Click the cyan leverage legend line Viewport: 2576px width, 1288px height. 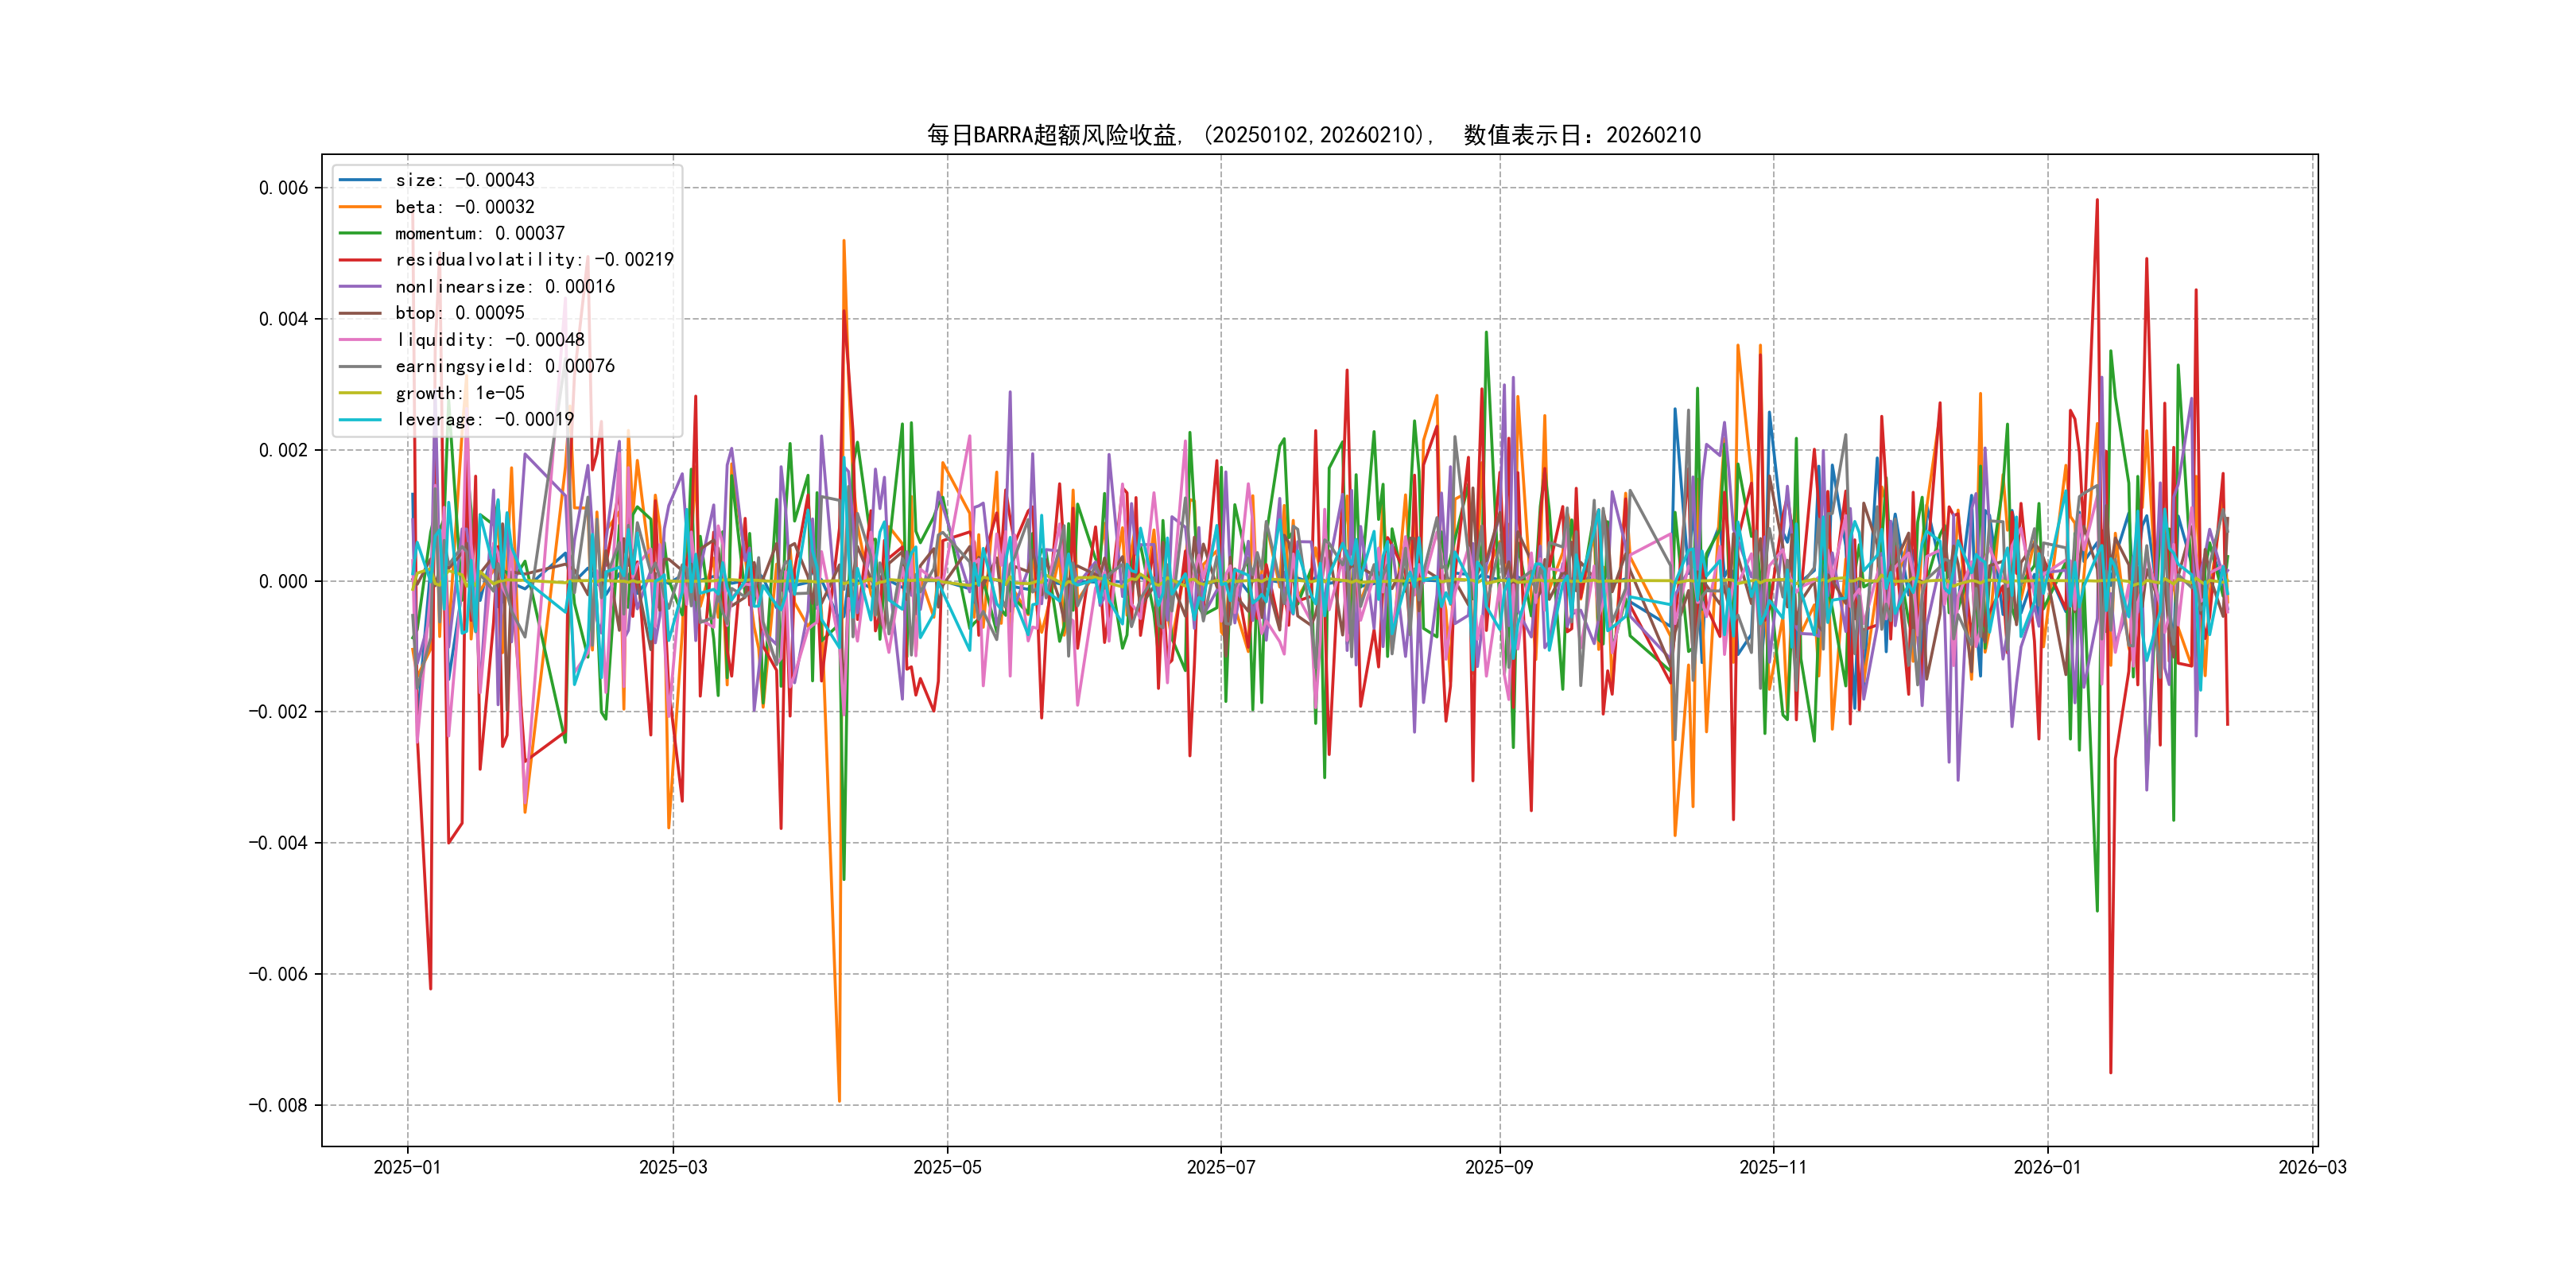pyautogui.click(x=360, y=419)
